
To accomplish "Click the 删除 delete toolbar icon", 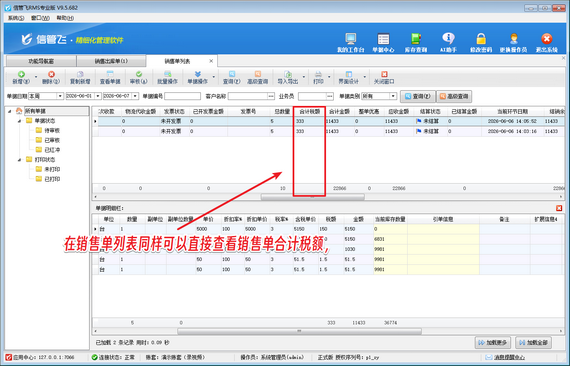I will point(51,75).
